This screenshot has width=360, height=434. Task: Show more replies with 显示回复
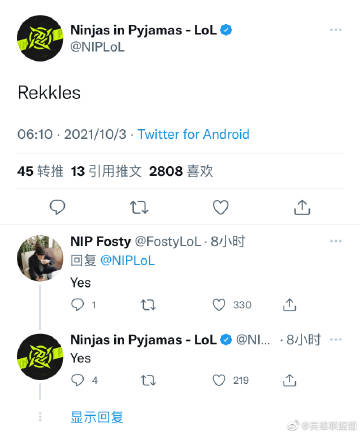coord(97,417)
